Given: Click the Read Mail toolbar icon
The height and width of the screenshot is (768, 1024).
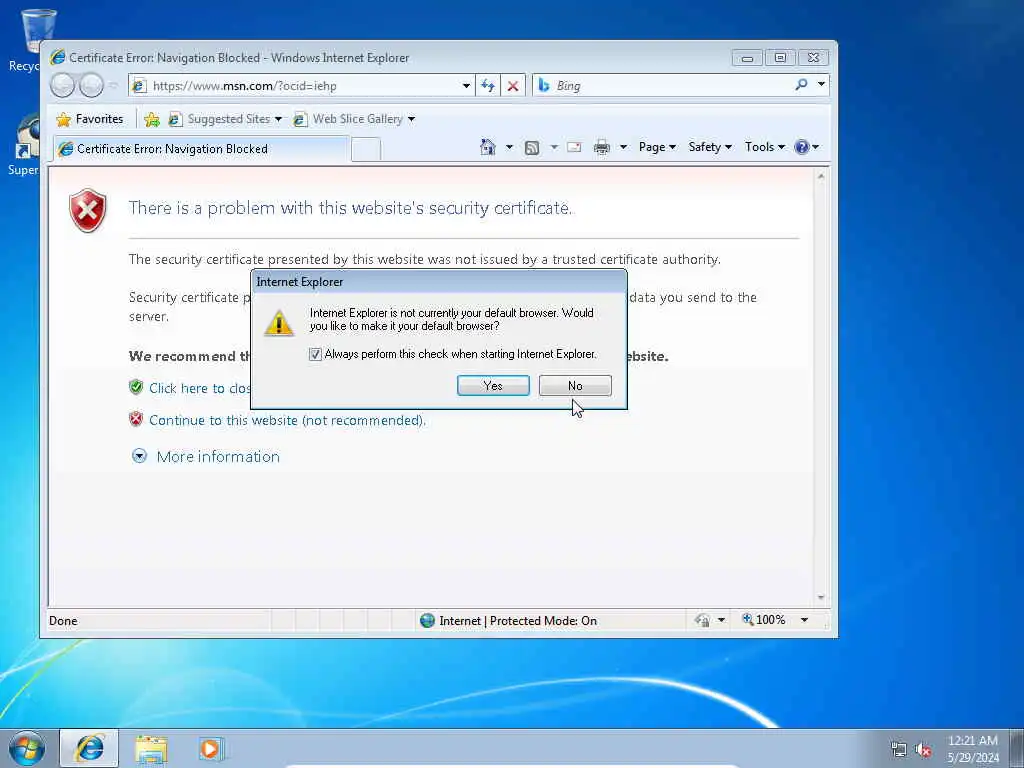Looking at the screenshot, I should 574,148.
